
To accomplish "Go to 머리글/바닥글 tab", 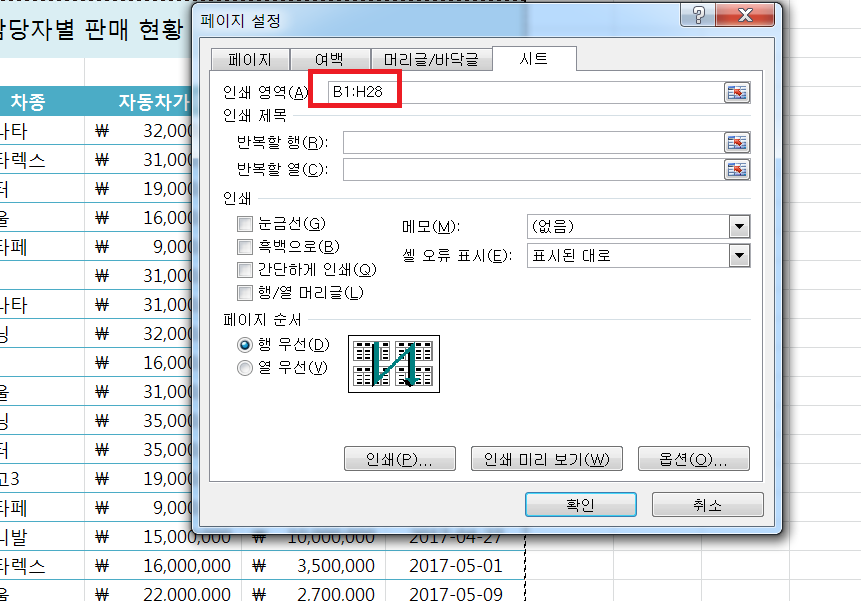I will point(431,60).
